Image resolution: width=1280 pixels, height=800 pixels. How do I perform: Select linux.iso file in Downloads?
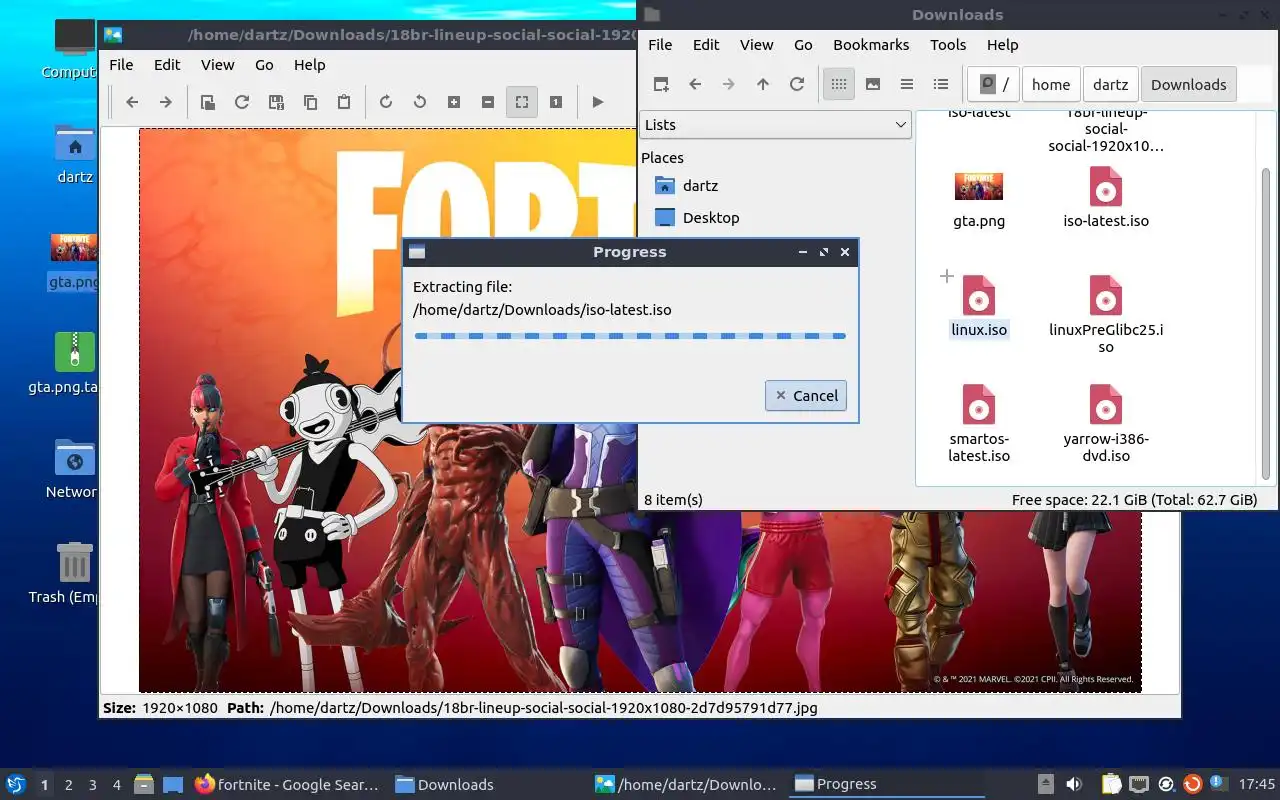(979, 307)
